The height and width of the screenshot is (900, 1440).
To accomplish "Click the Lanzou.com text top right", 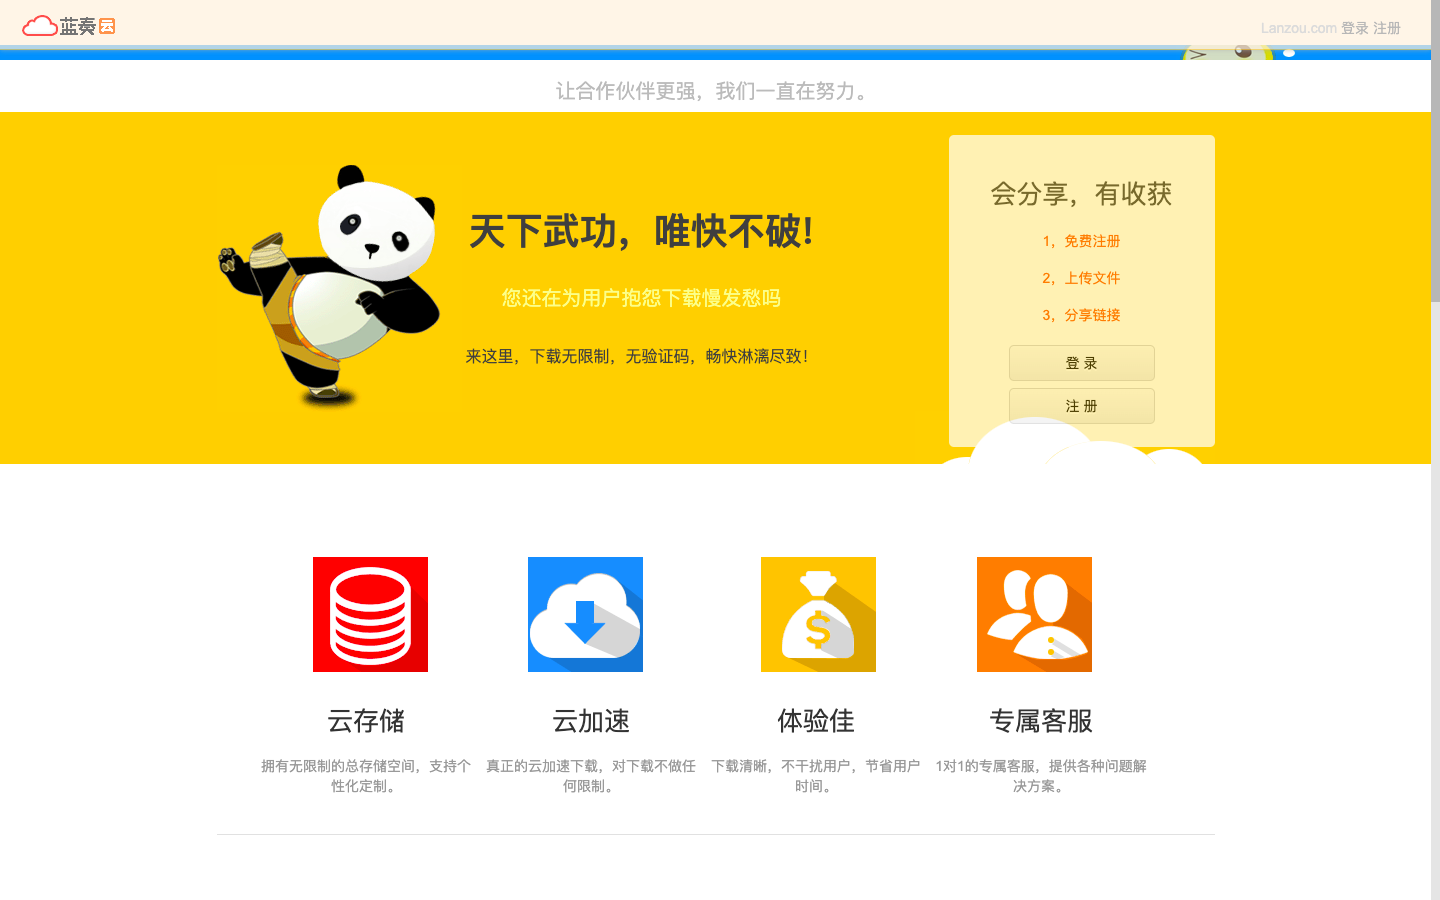I will click(1298, 28).
